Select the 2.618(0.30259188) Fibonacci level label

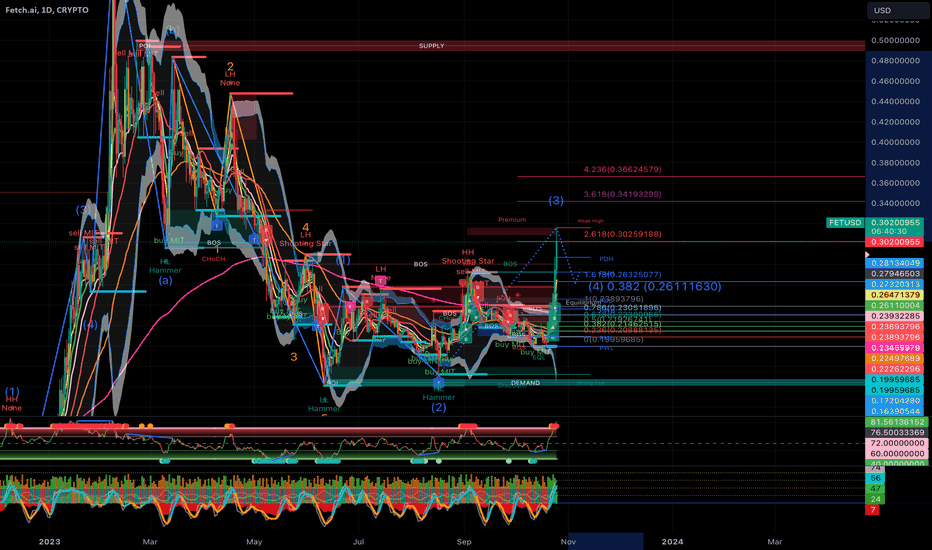tap(622, 234)
